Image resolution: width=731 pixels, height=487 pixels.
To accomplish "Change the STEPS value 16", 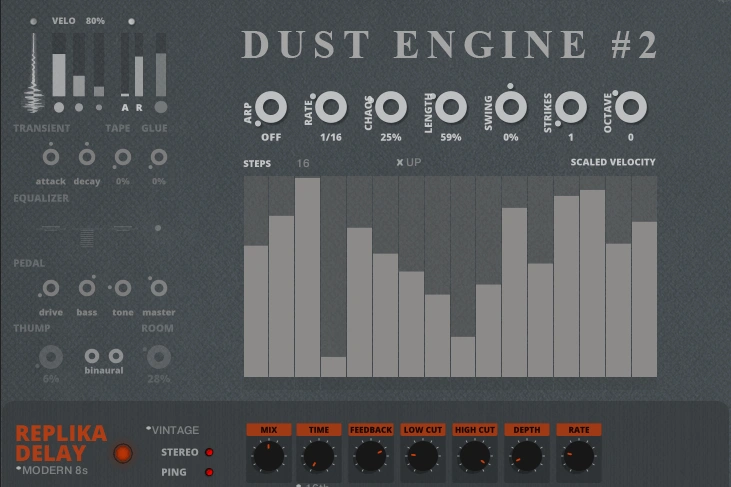I will point(303,163).
